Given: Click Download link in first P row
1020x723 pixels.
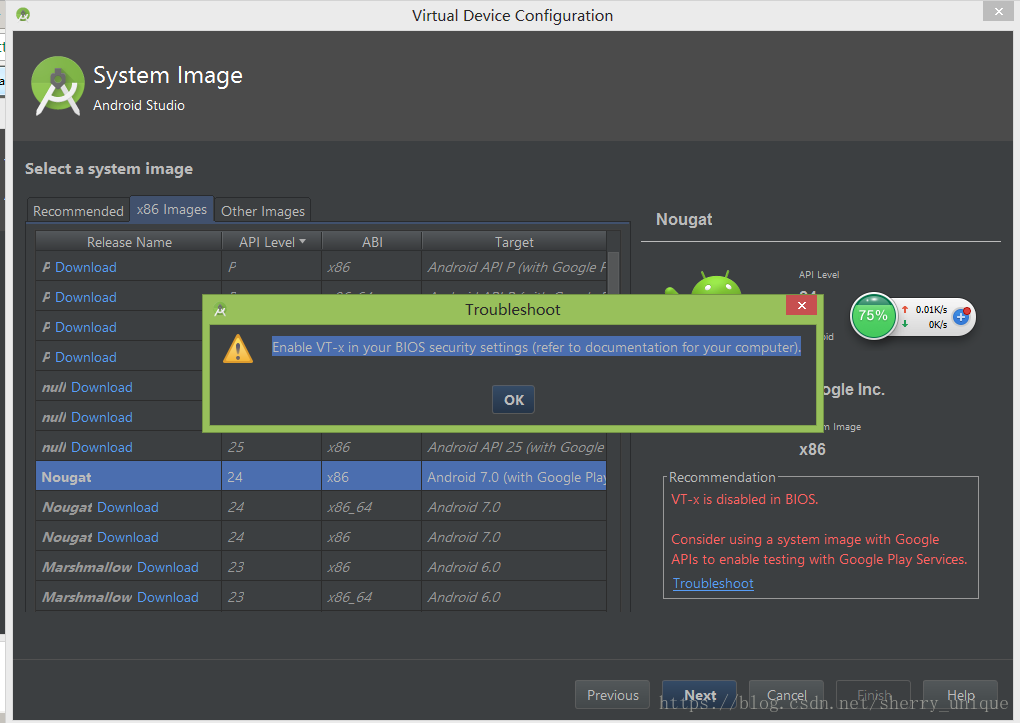Looking at the screenshot, I should [86, 267].
